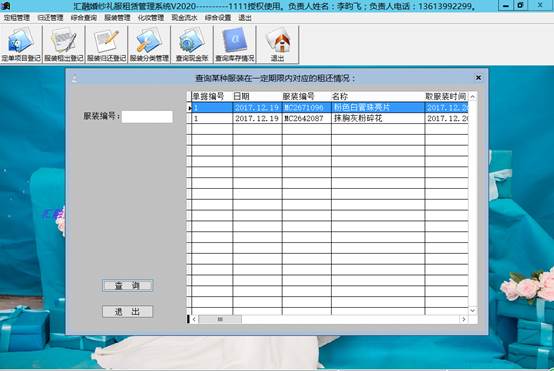The width and height of the screenshot is (554, 371).
Task: Open the 查询现金账 toolbar icon
Action: (192, 45)
